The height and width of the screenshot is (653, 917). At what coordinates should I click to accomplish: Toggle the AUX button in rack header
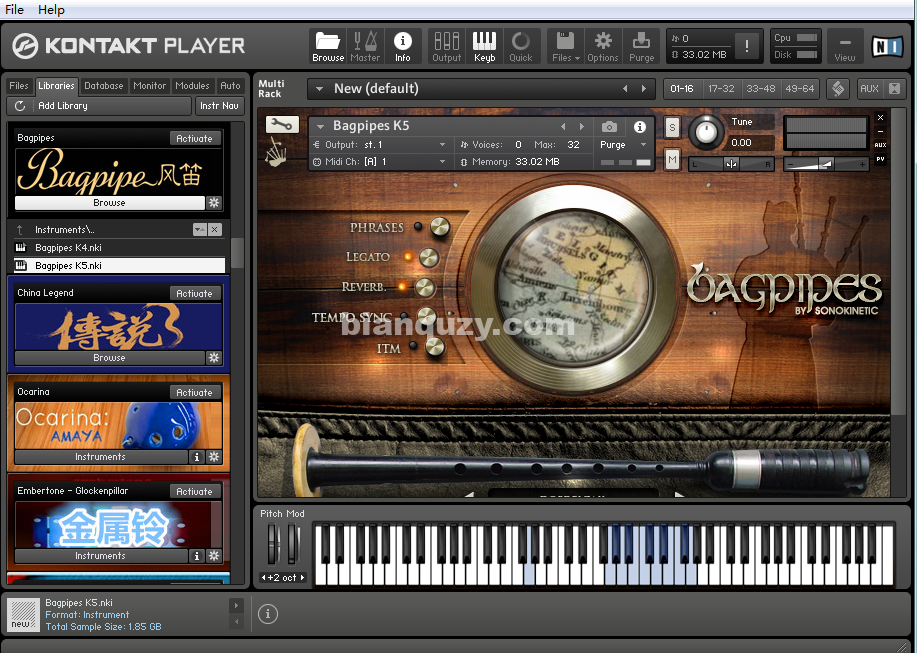tap(869, 89)
